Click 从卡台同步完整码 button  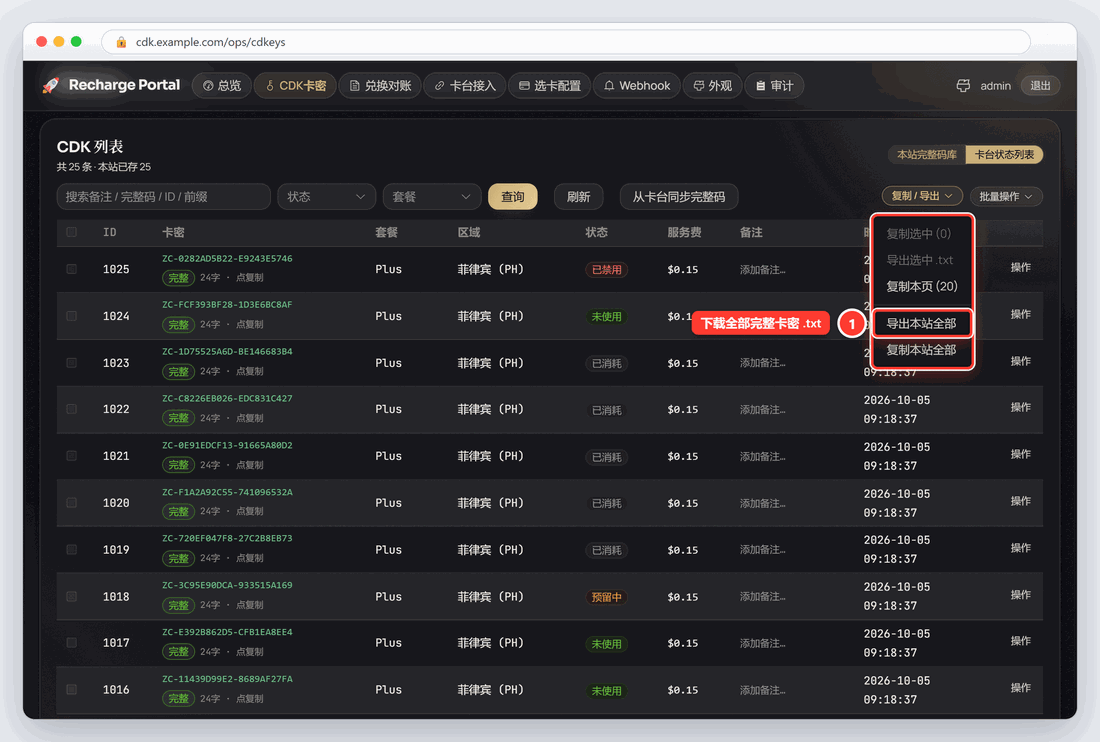679,197
